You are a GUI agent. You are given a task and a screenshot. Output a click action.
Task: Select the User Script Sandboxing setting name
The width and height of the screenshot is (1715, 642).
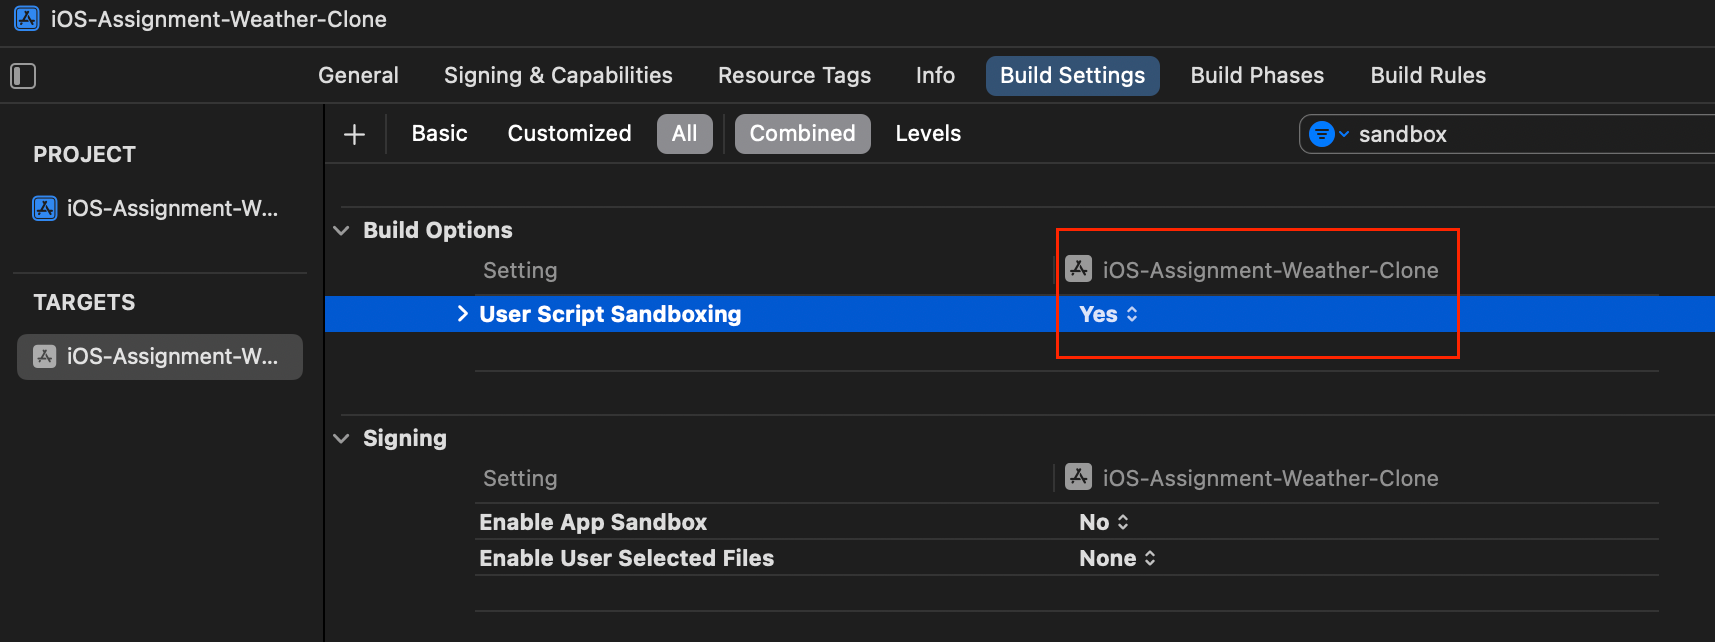pyautogui.click(x=610, y=314)
